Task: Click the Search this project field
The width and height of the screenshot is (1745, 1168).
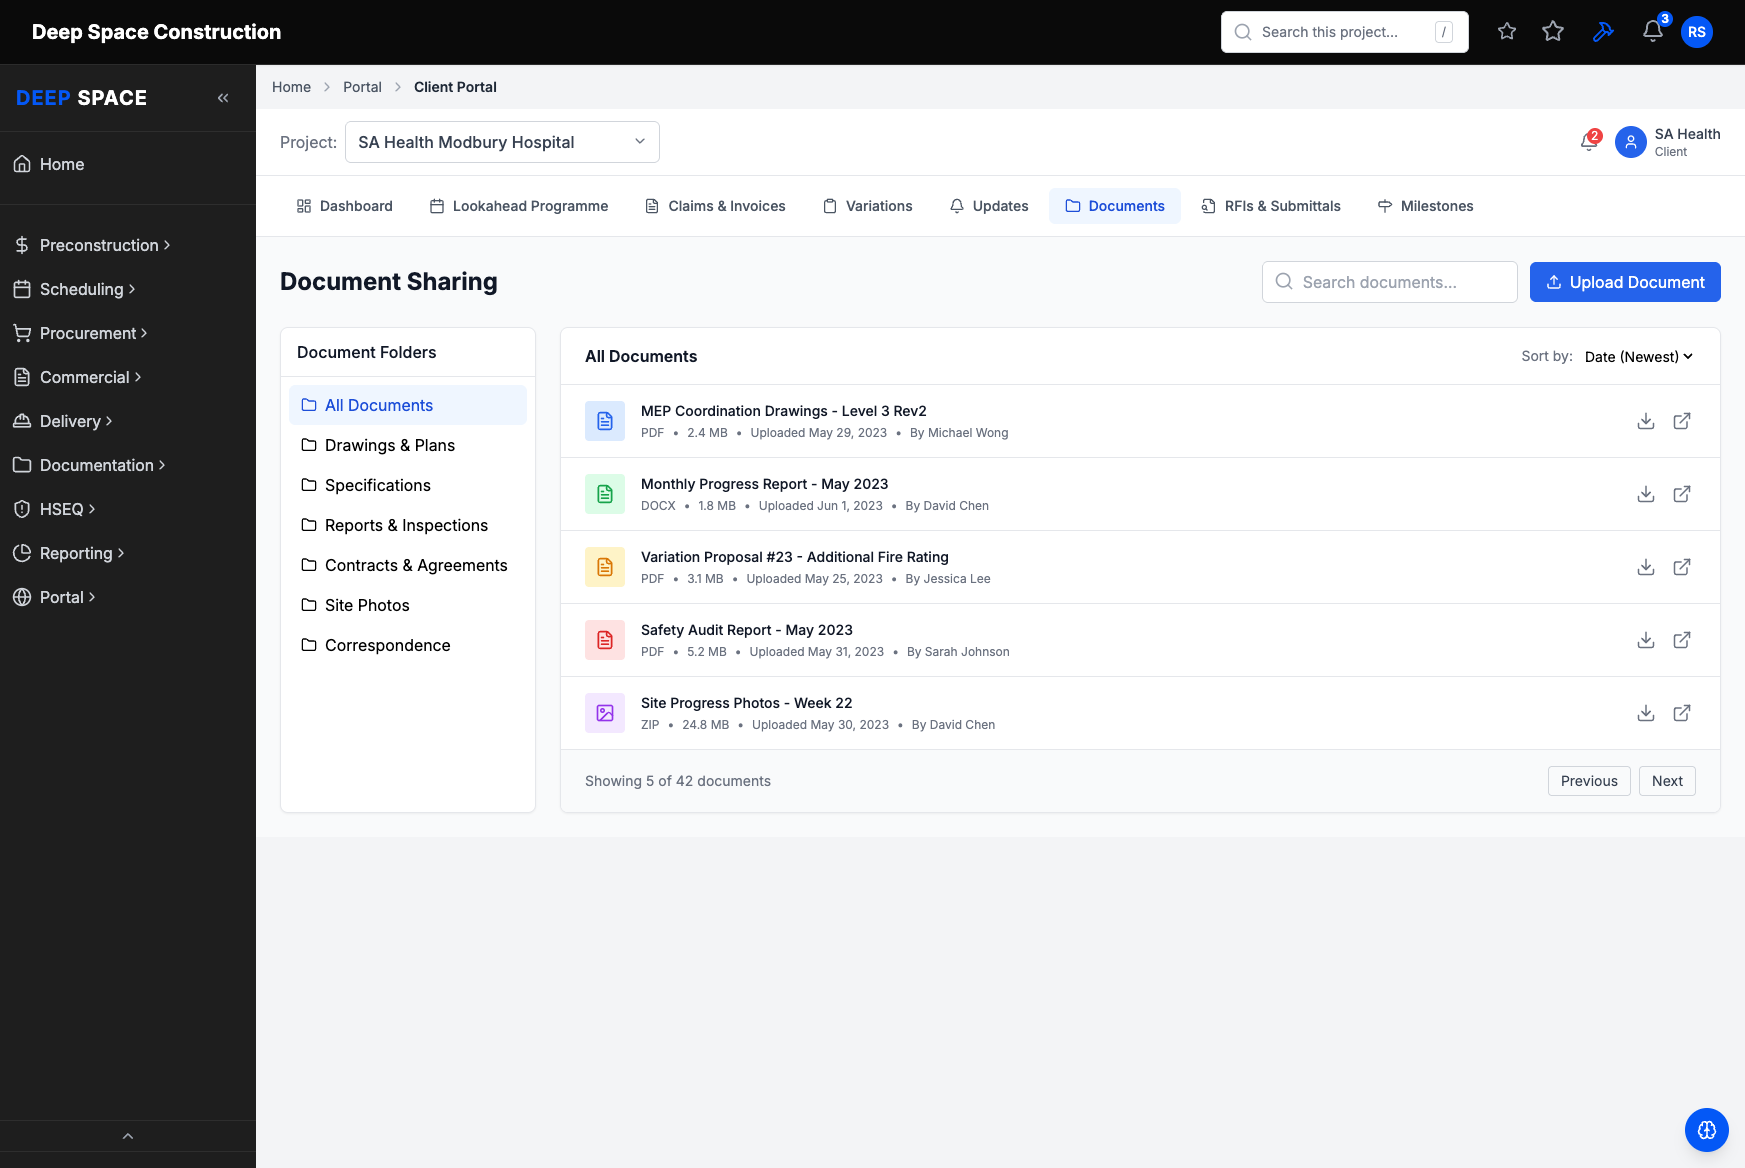Action: pos(1345,32)
